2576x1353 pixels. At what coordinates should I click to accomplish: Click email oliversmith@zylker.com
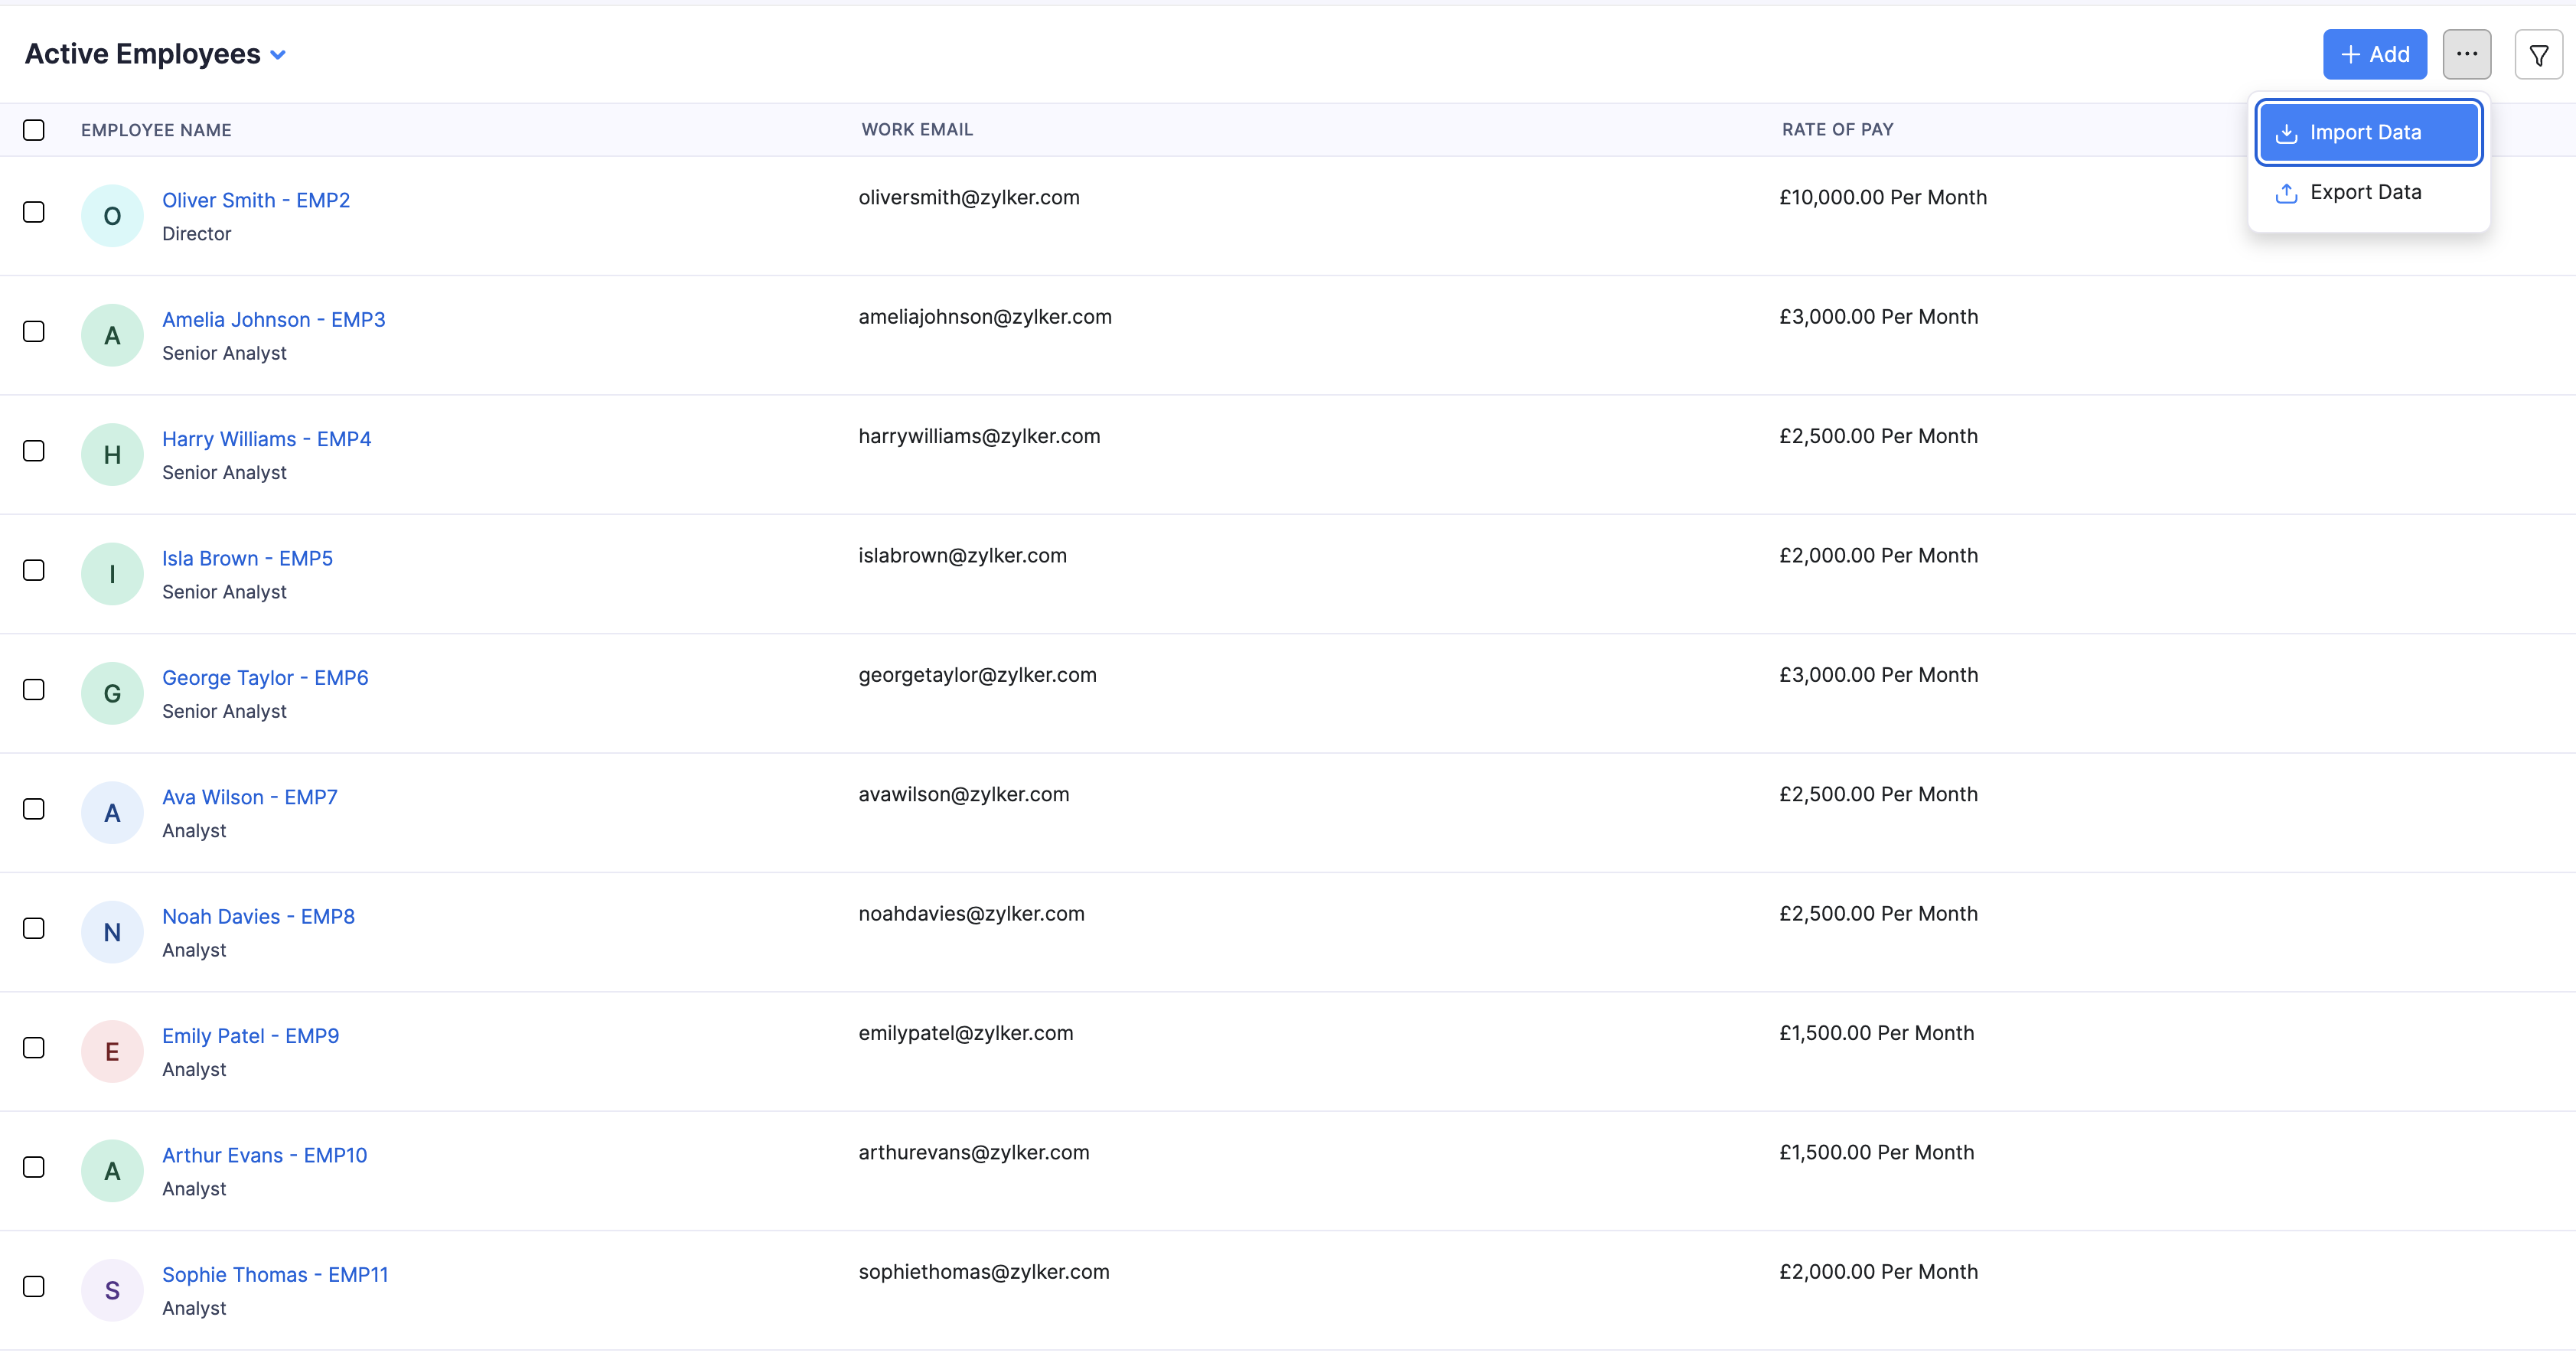click(969, 197)
